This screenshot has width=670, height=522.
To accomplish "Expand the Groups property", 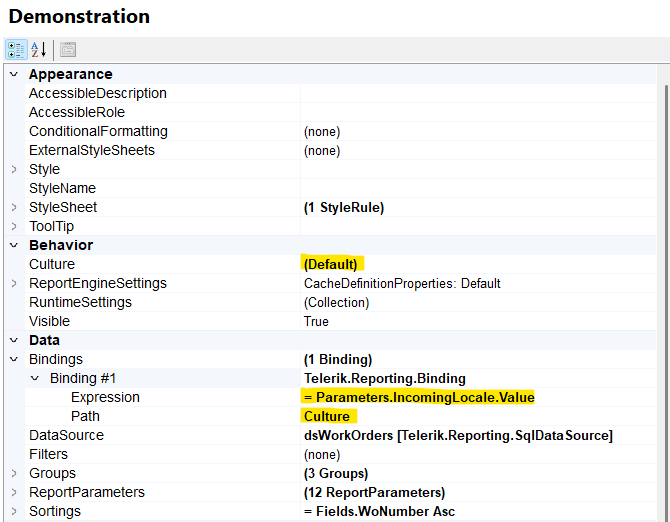I will tap(14, 473).
